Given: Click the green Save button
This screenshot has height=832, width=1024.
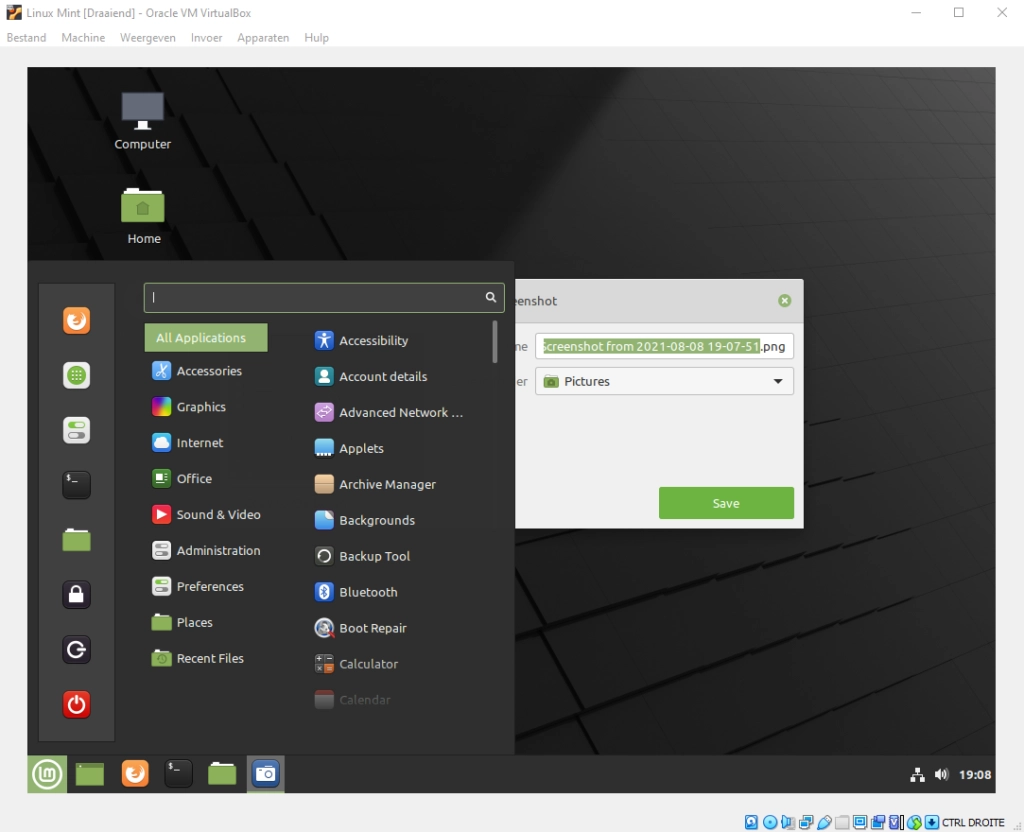Looking at the screenshot, I should pyautogui.click(x=726, y=503).
